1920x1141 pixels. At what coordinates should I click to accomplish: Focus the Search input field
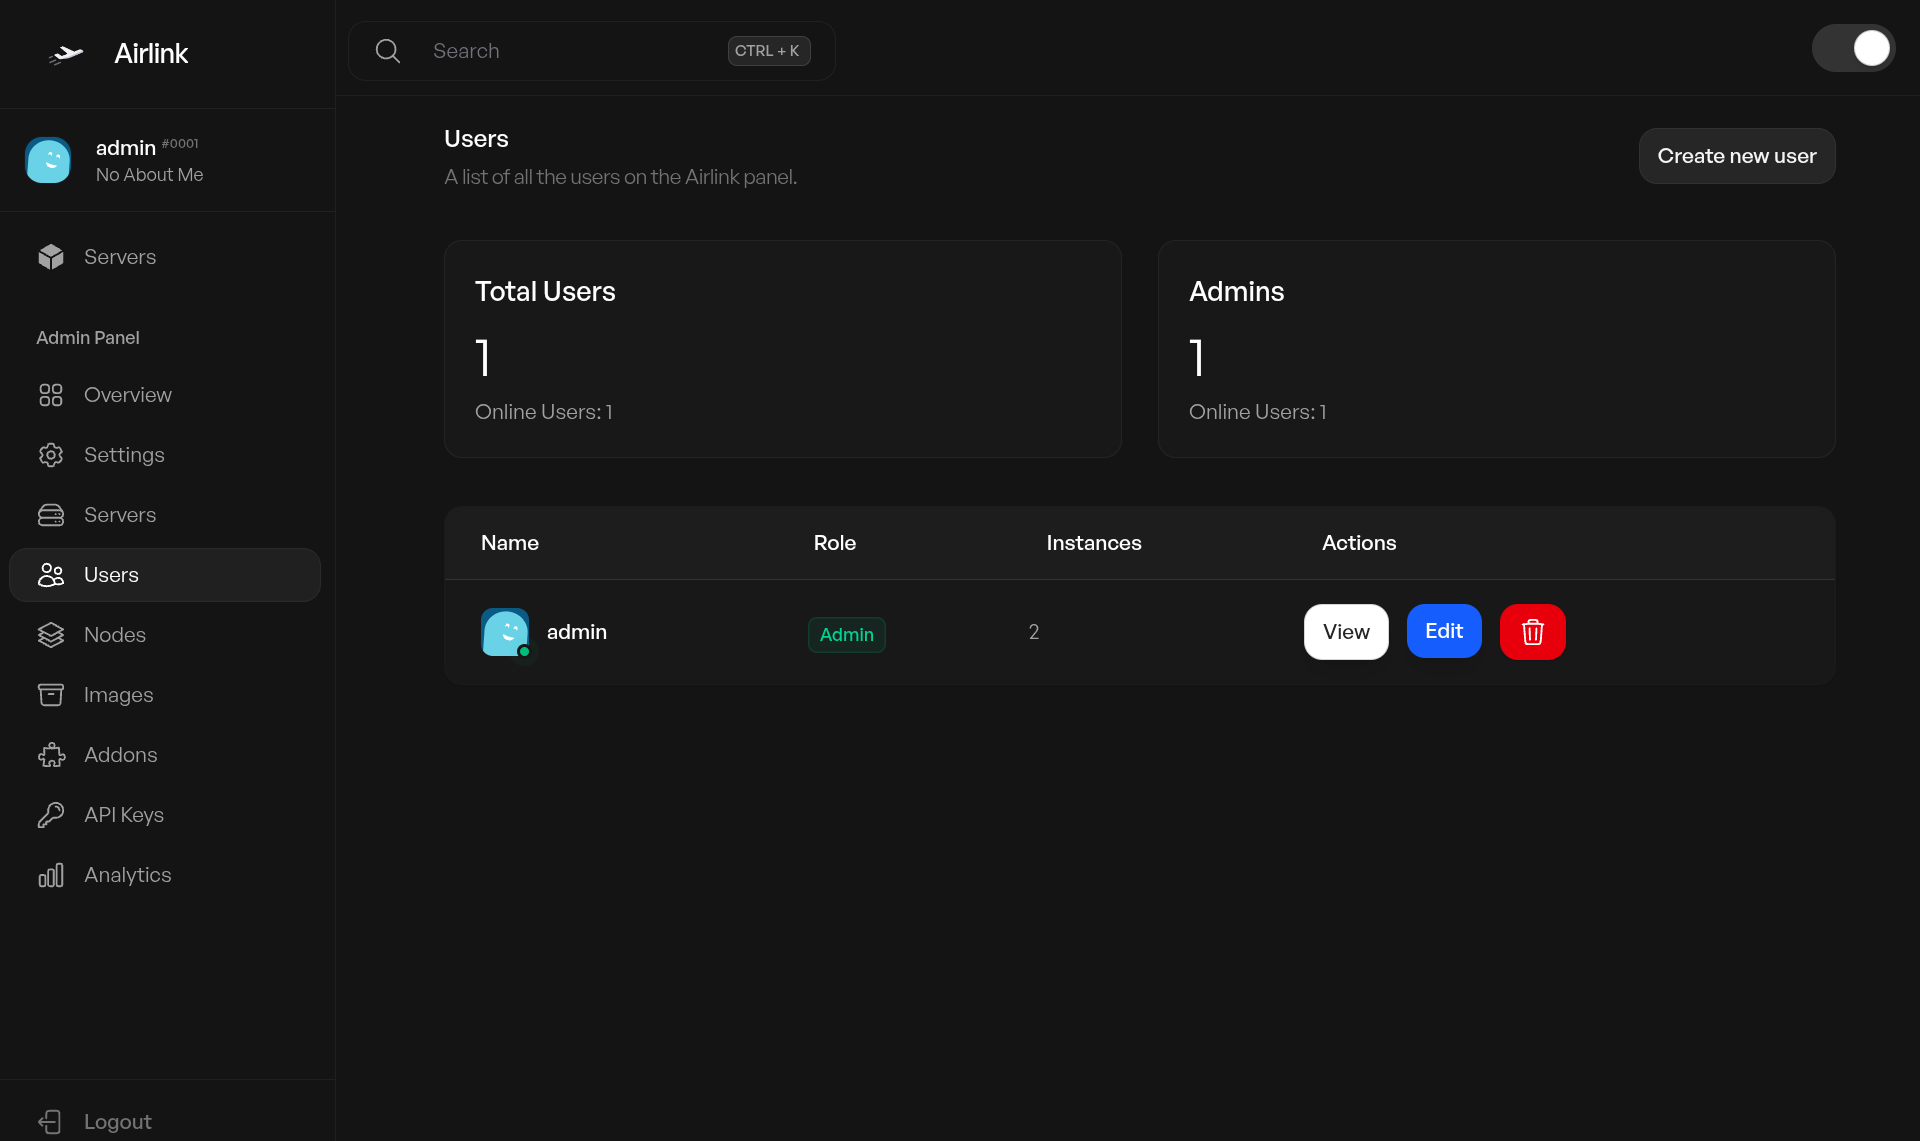point(592,51)
